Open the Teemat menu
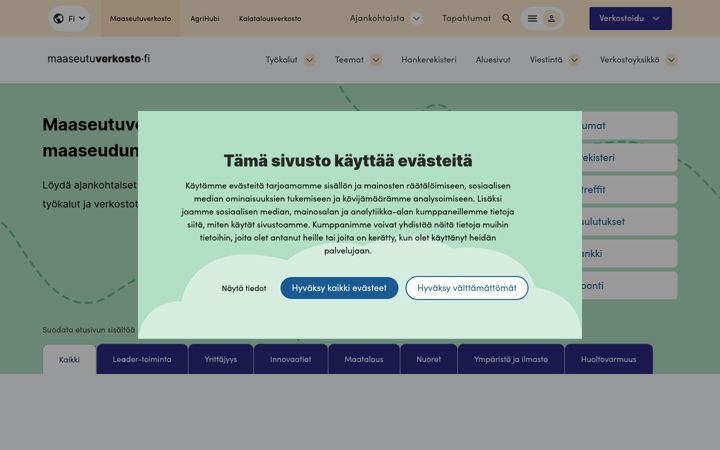Screen dimensions: 720x450 349,60
